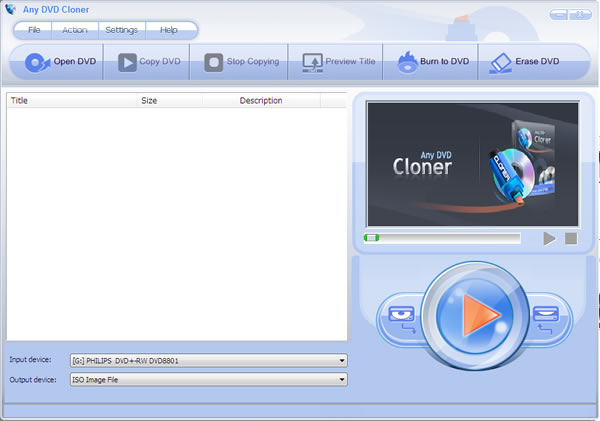Click the Any DVD Cloner app icon
This screenshot has width=600, height=421.
click(x=11, y=9)
